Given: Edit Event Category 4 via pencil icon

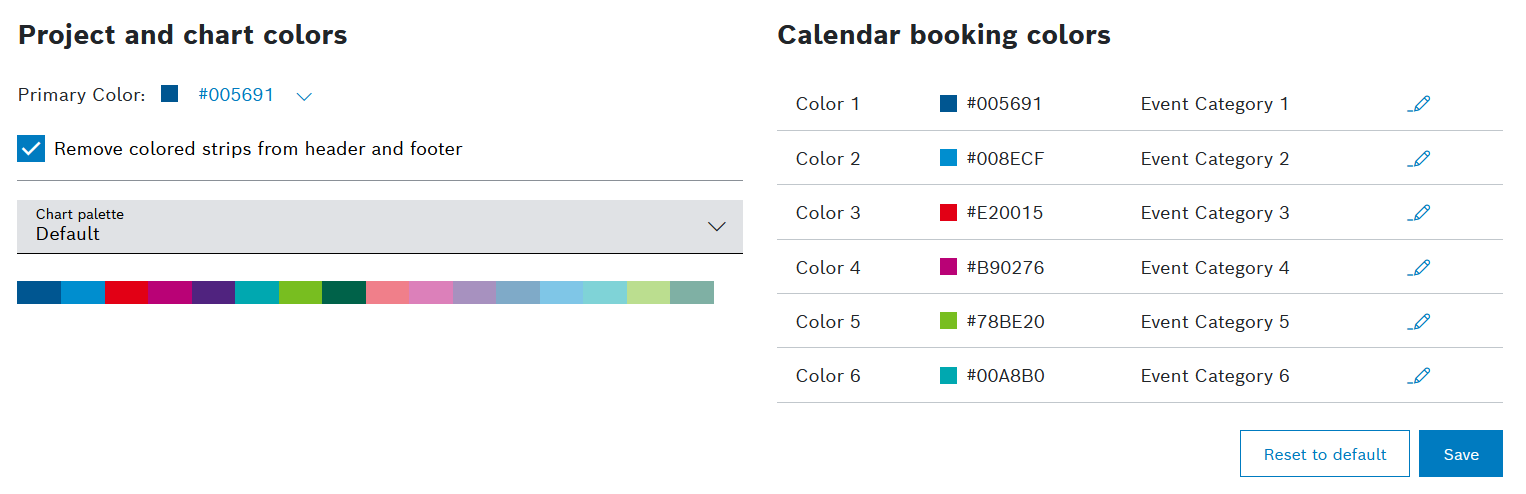Looking at the screenshot, I should [x=1418, y=268].
